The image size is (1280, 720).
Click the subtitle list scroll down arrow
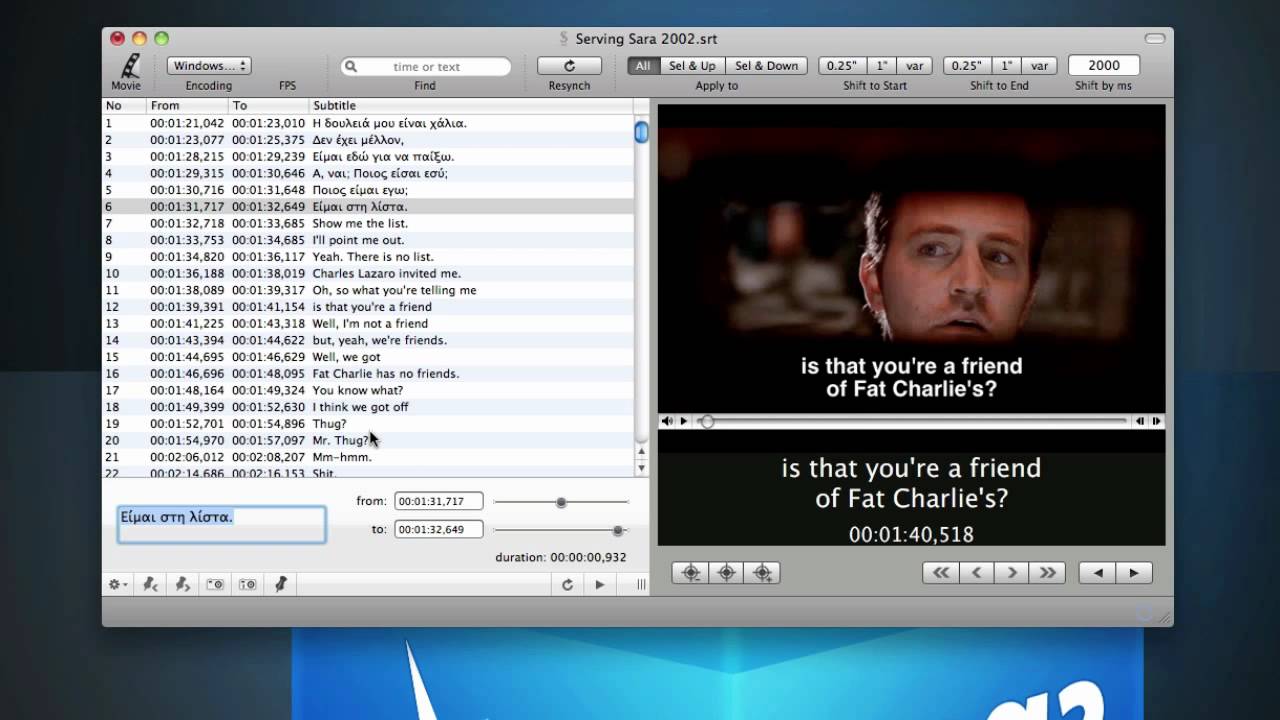[641, 468]
